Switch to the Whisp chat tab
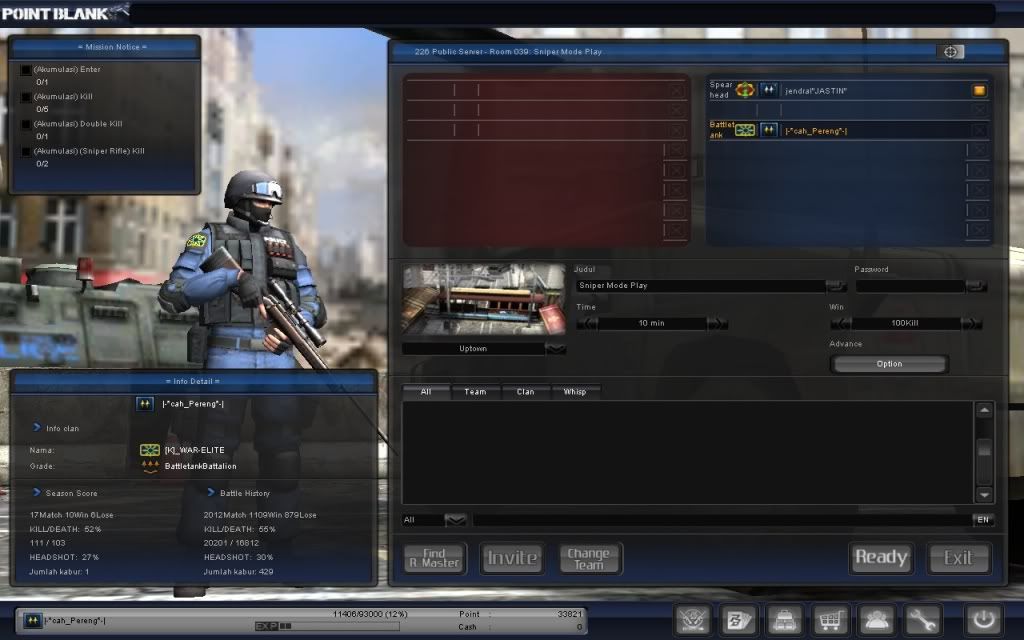This screenshot has width=1024, height=640. [x=575, y=392]
